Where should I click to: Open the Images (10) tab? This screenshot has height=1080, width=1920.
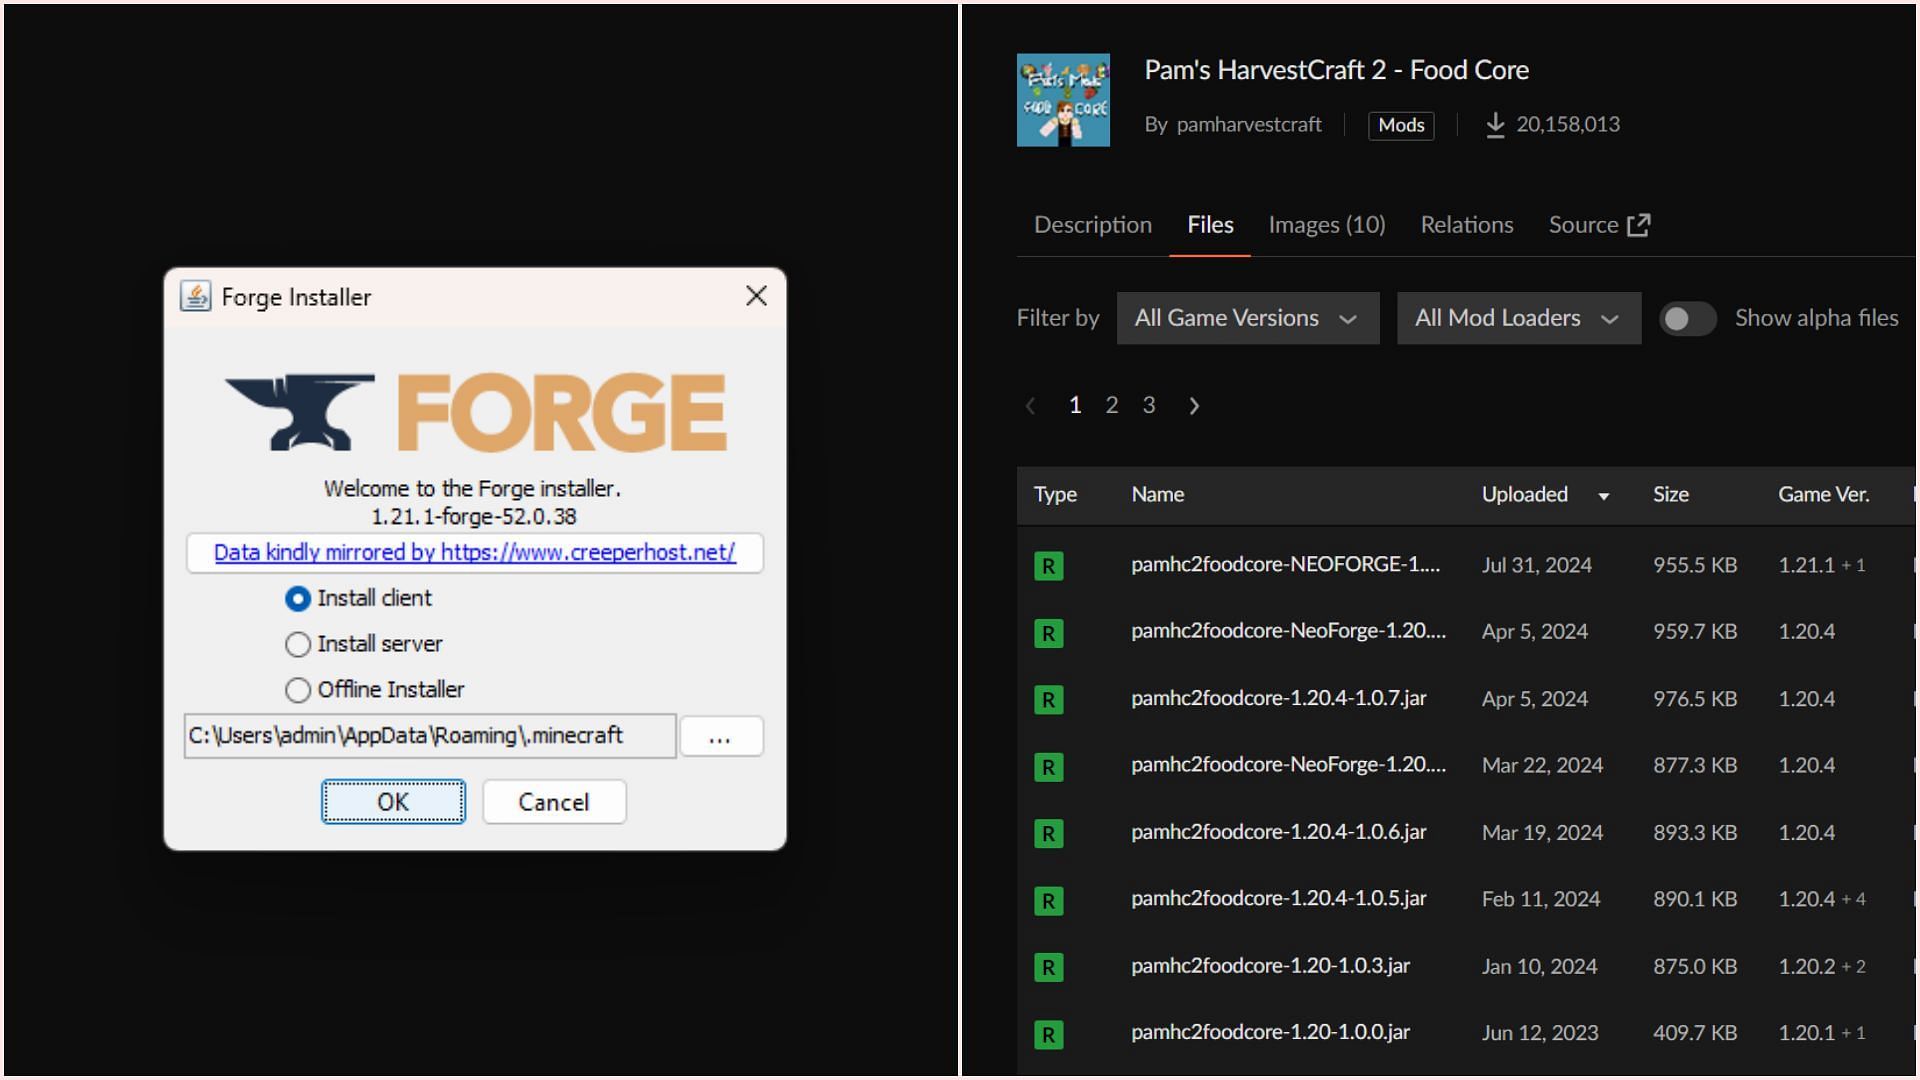click(1327, 225)
